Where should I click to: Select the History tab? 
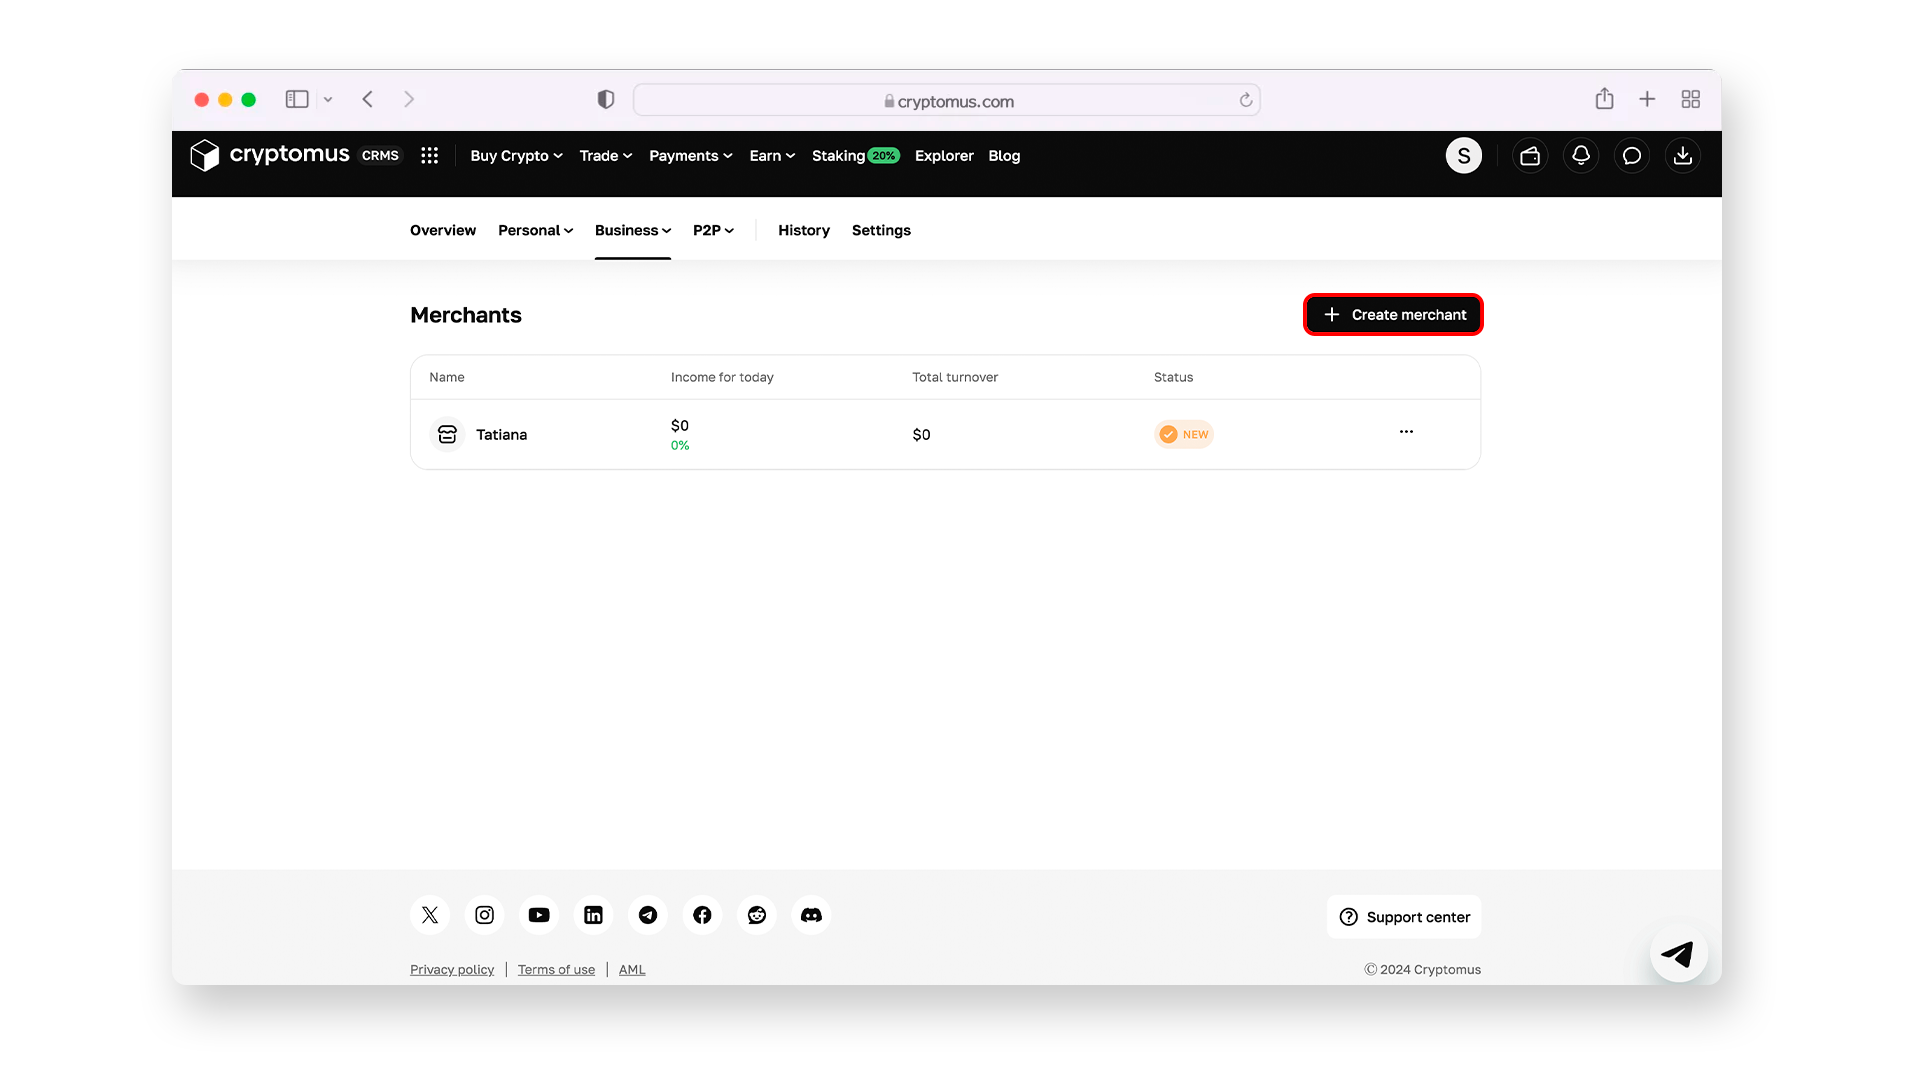tap(803, 229)
